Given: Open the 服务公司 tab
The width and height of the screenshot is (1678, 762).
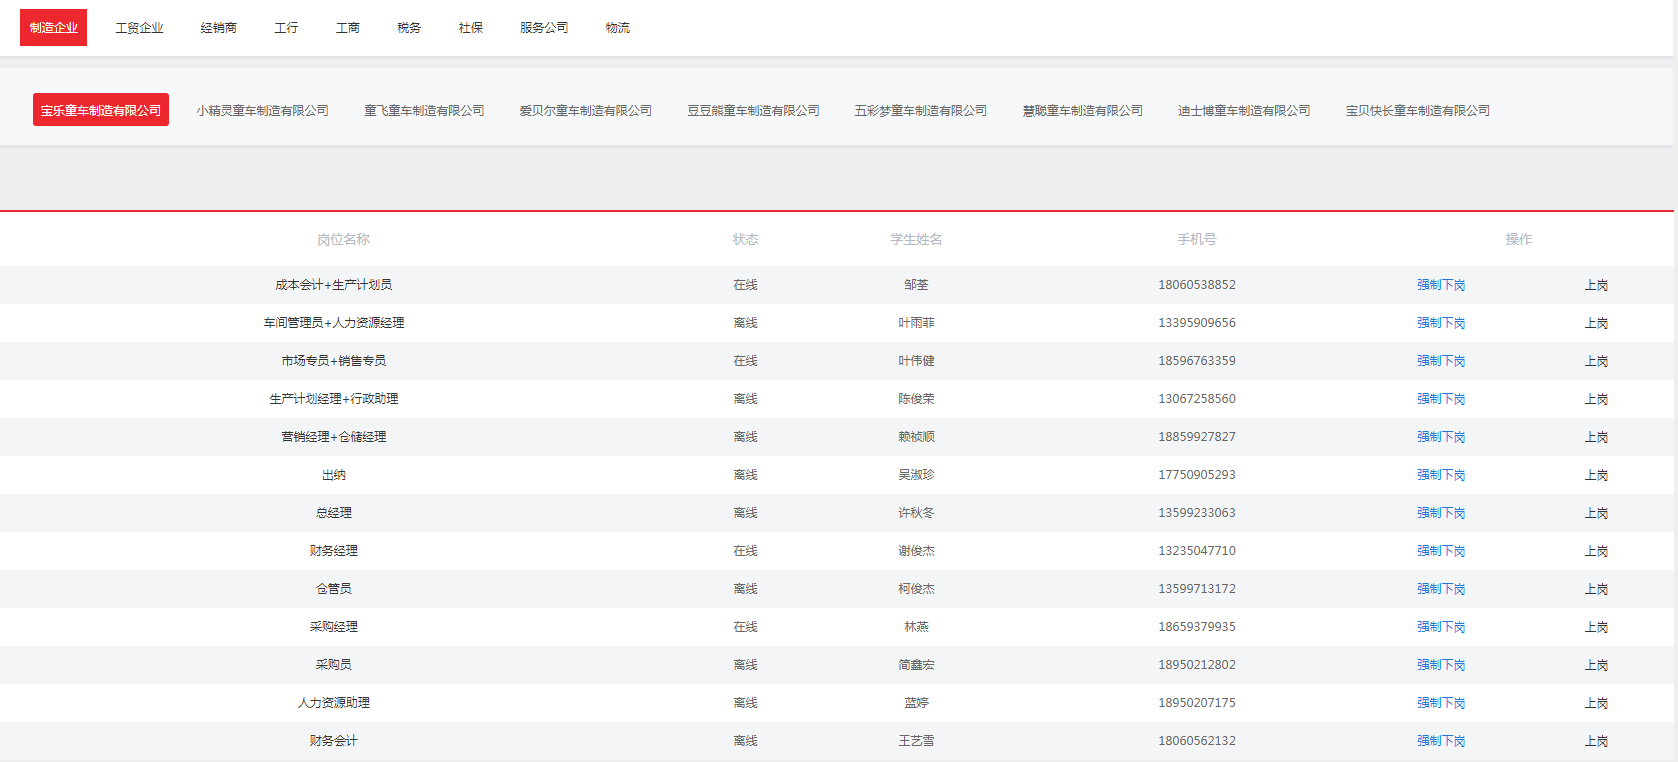Looking at the screenshot, I should 544,28.
